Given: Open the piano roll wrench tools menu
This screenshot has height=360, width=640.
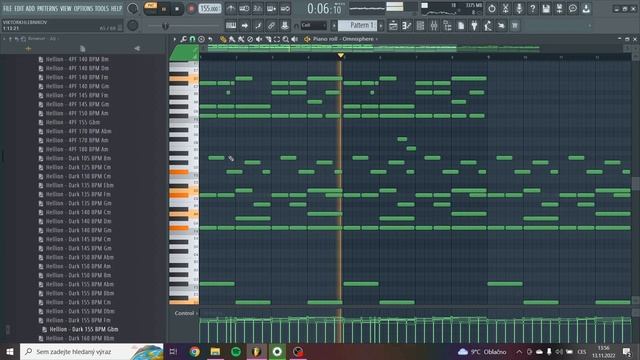Looking at the screenshot, I should [183, 39].
